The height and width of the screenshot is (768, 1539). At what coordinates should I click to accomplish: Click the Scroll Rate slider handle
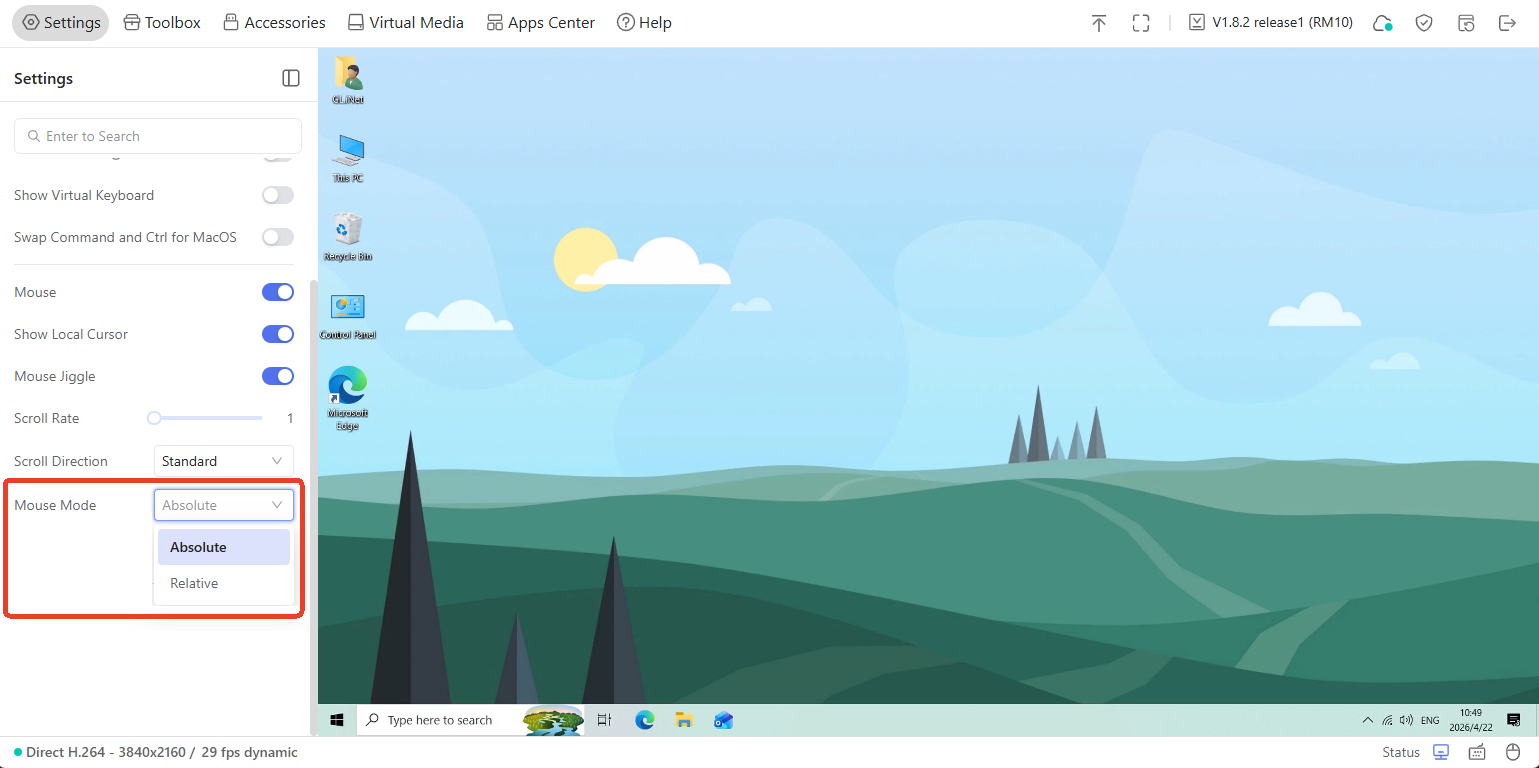154,418
